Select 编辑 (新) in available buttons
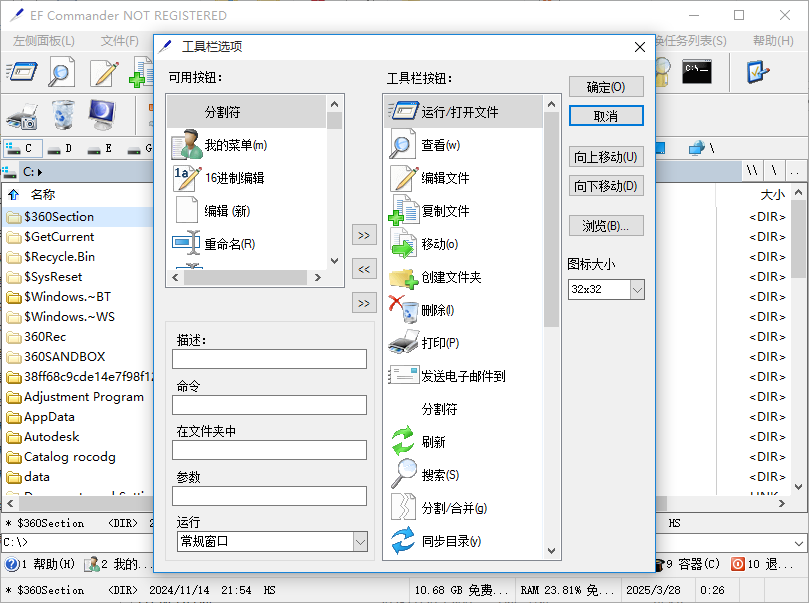 click(247, 211)
